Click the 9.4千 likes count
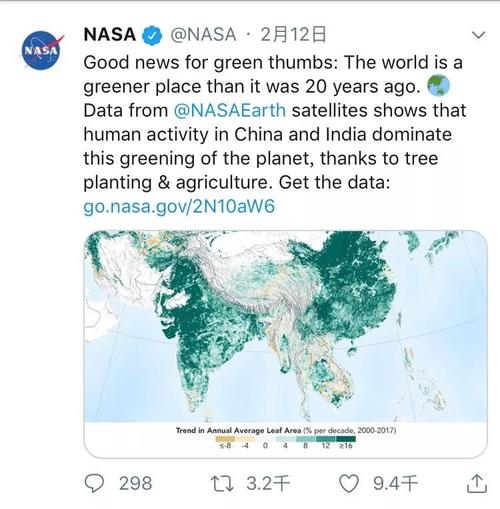The width and height of the screenshot is (500, 509). pos(395,484)
